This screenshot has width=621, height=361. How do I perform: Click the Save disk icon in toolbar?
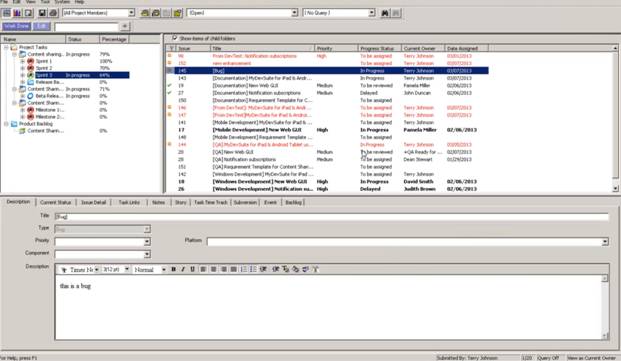click(x=42, y=13)
